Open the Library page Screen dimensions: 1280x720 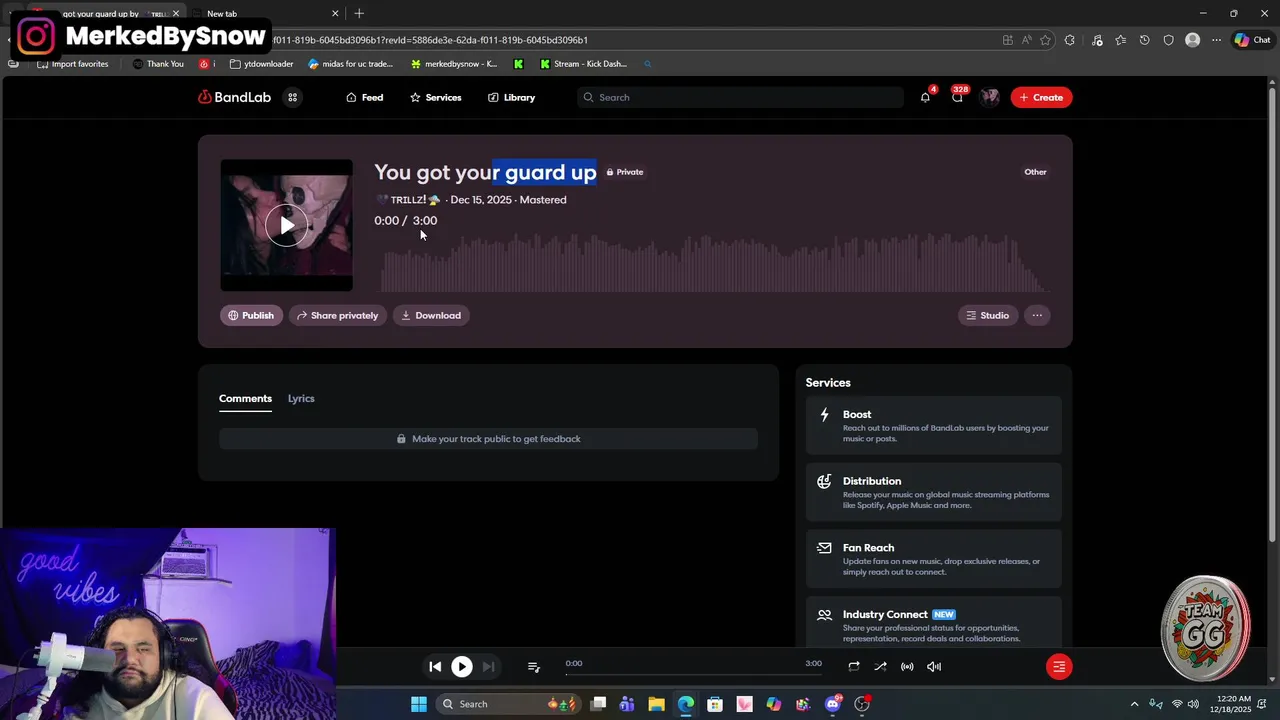point(511,97)
